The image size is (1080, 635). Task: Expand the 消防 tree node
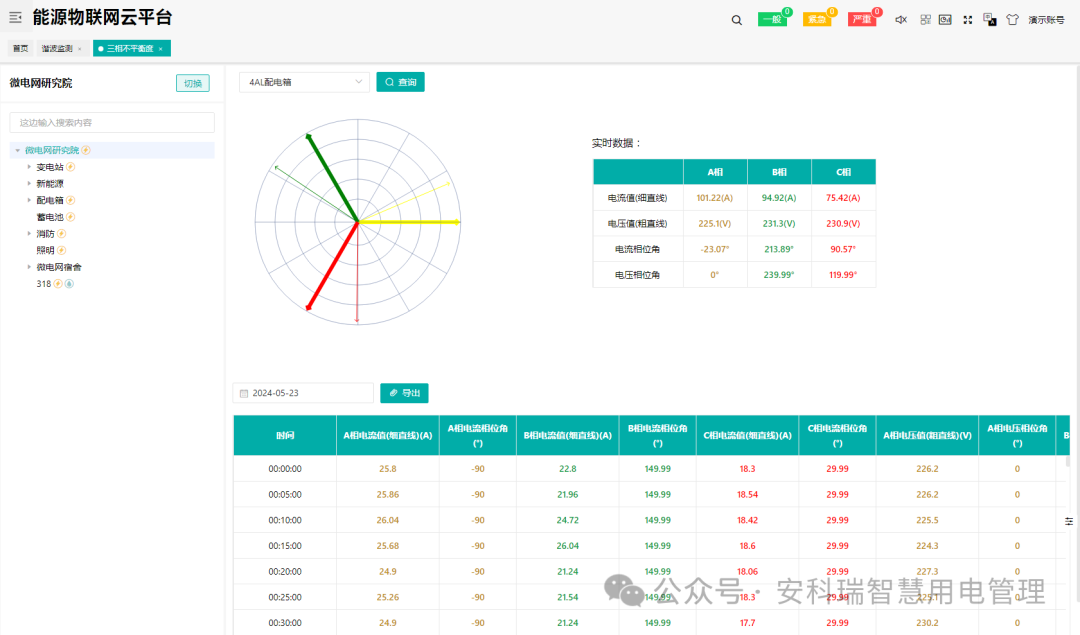pos(29,233)
